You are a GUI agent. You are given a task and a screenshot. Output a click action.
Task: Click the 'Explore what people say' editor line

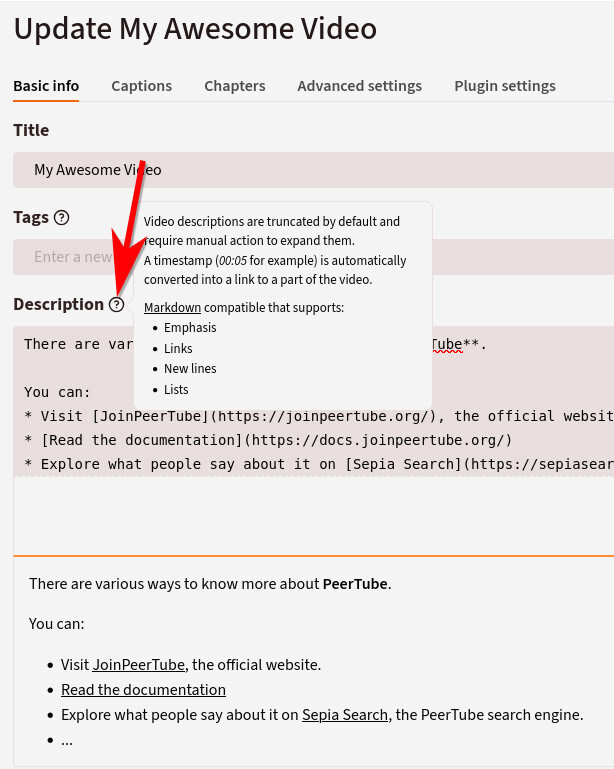coord(319,464)
